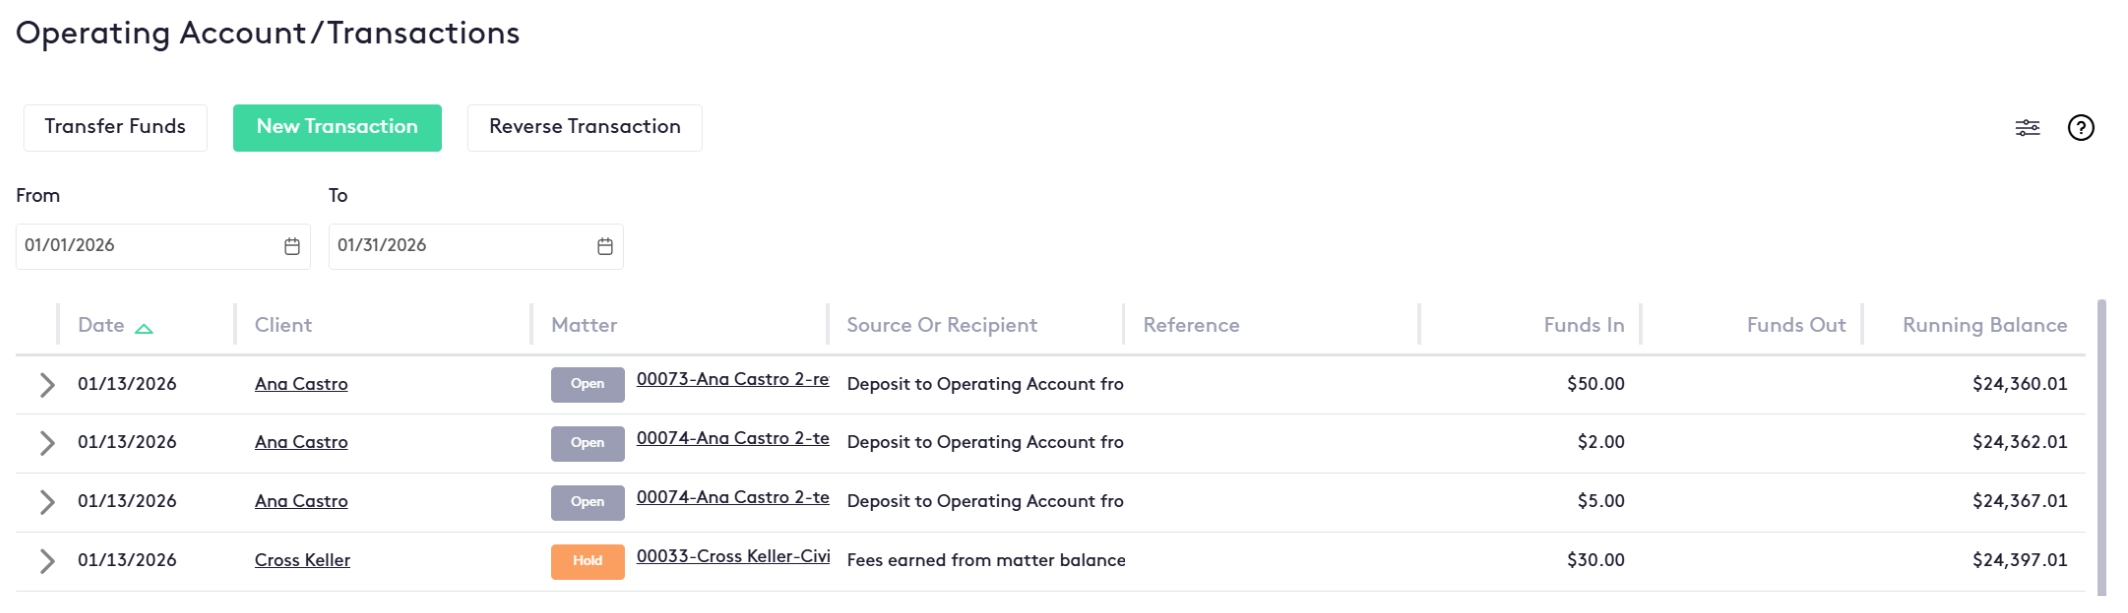The width and height of the screenshot is (2128, 613).
Task: Click the From date input field
Action: point(150,246)
